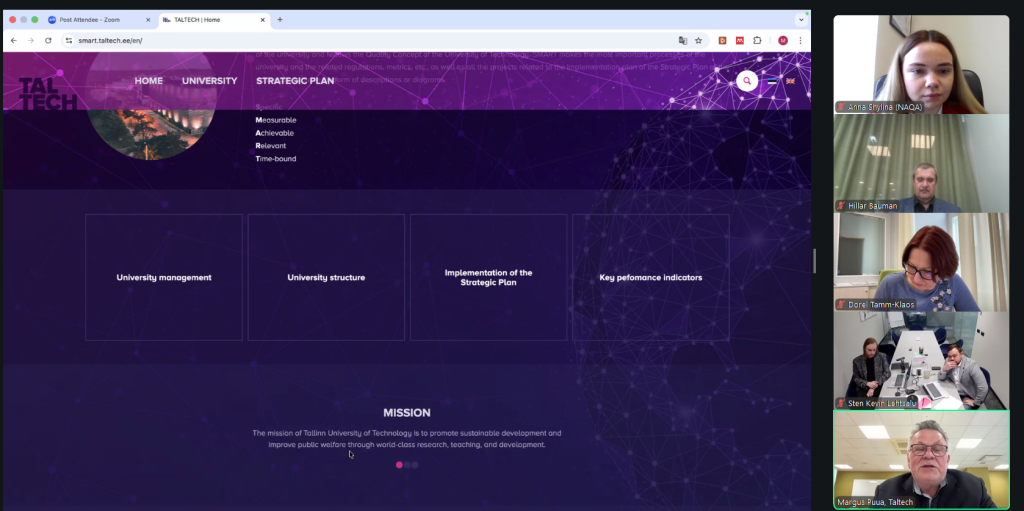Select the English (UK) flag icon
This screenshot has height=511, width=1024.
tap(790, 81)
